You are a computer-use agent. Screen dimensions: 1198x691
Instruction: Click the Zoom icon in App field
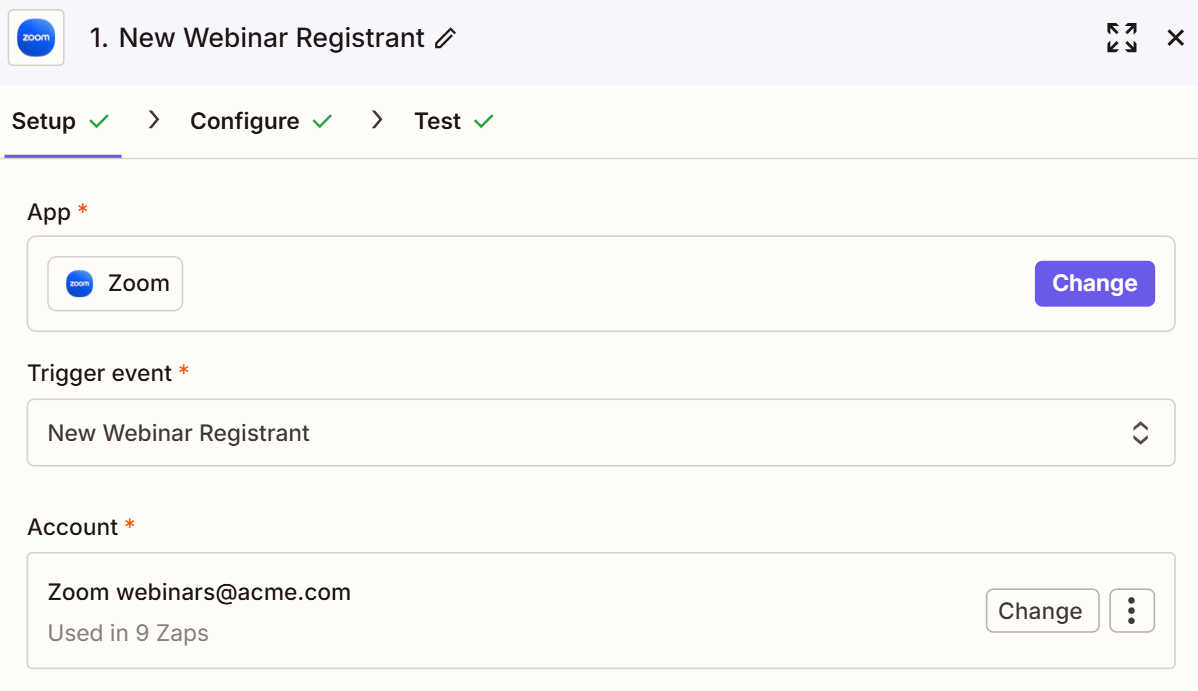pyautogui.click(x=79, y=284)
